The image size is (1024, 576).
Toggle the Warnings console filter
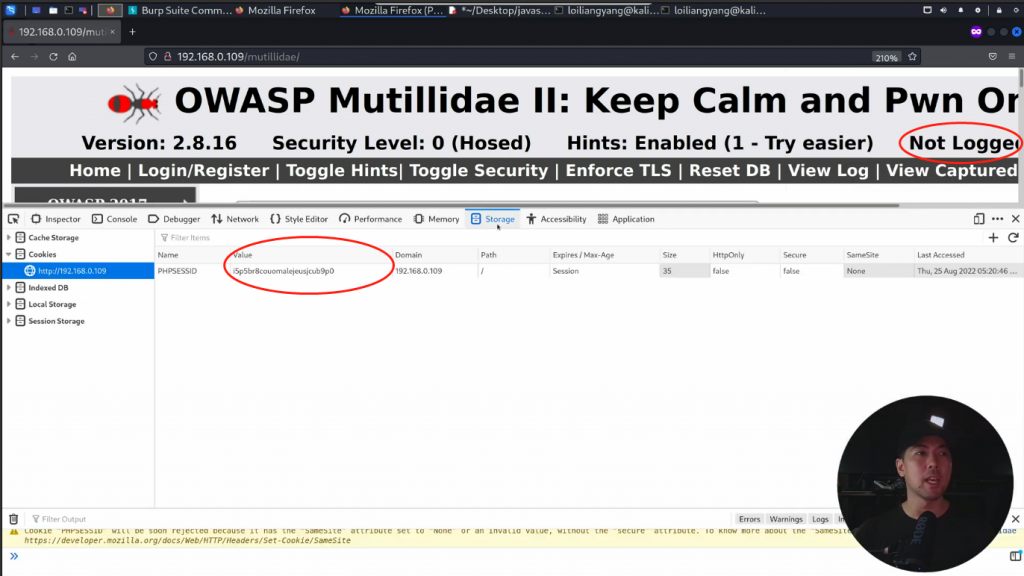click(x=786, y=519)
